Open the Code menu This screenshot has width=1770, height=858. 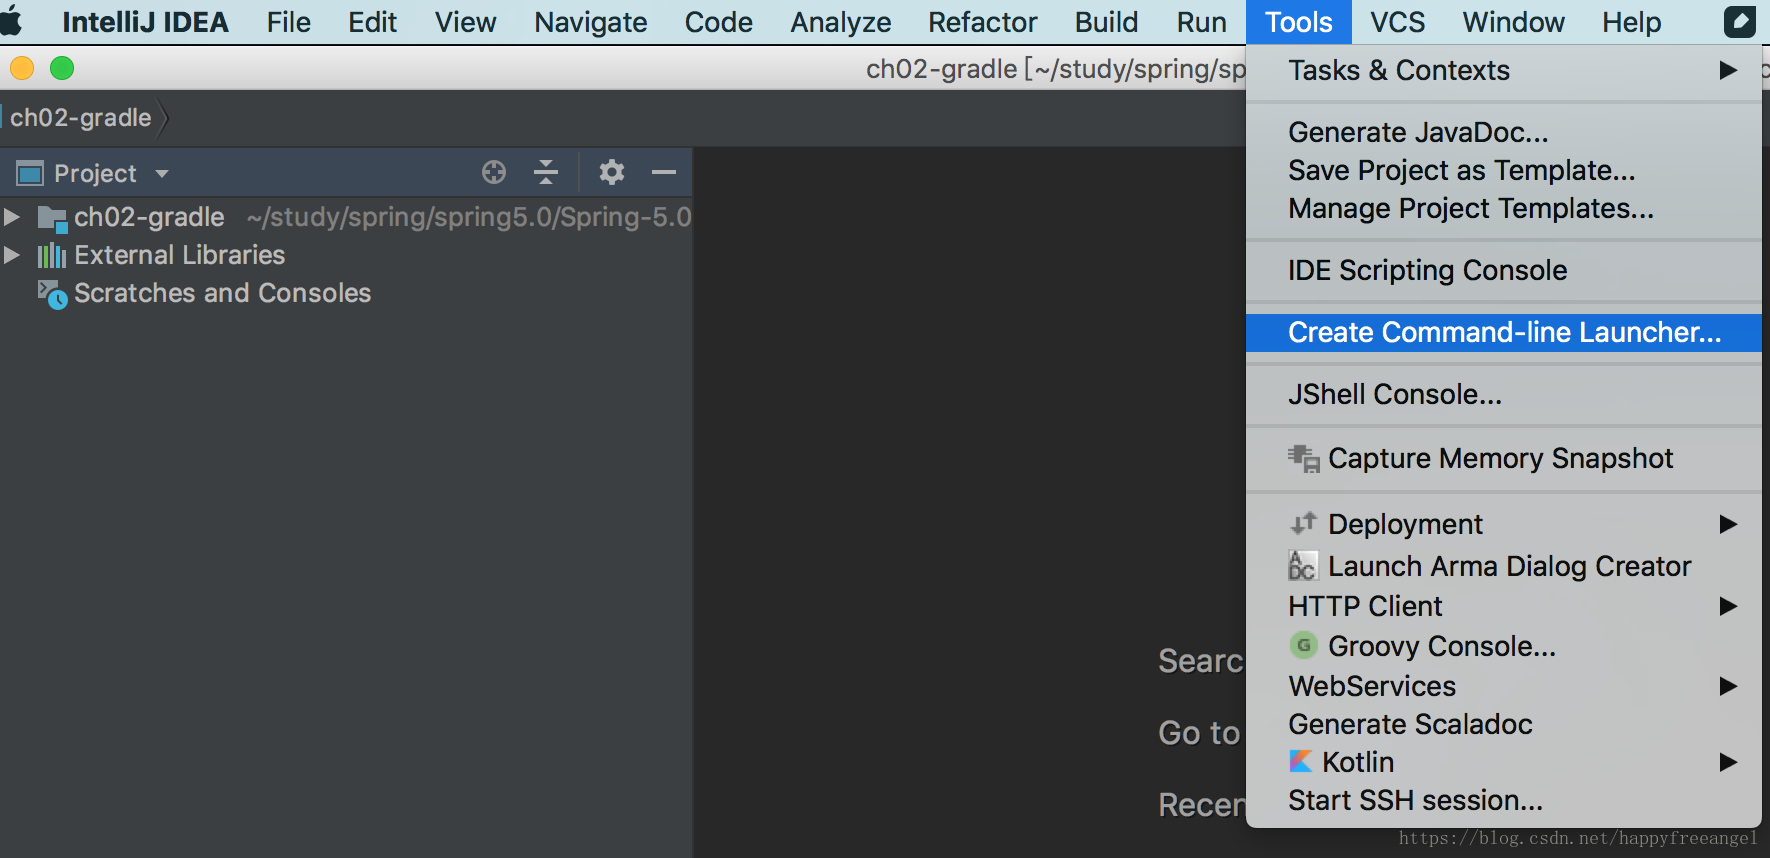[718, 22]
